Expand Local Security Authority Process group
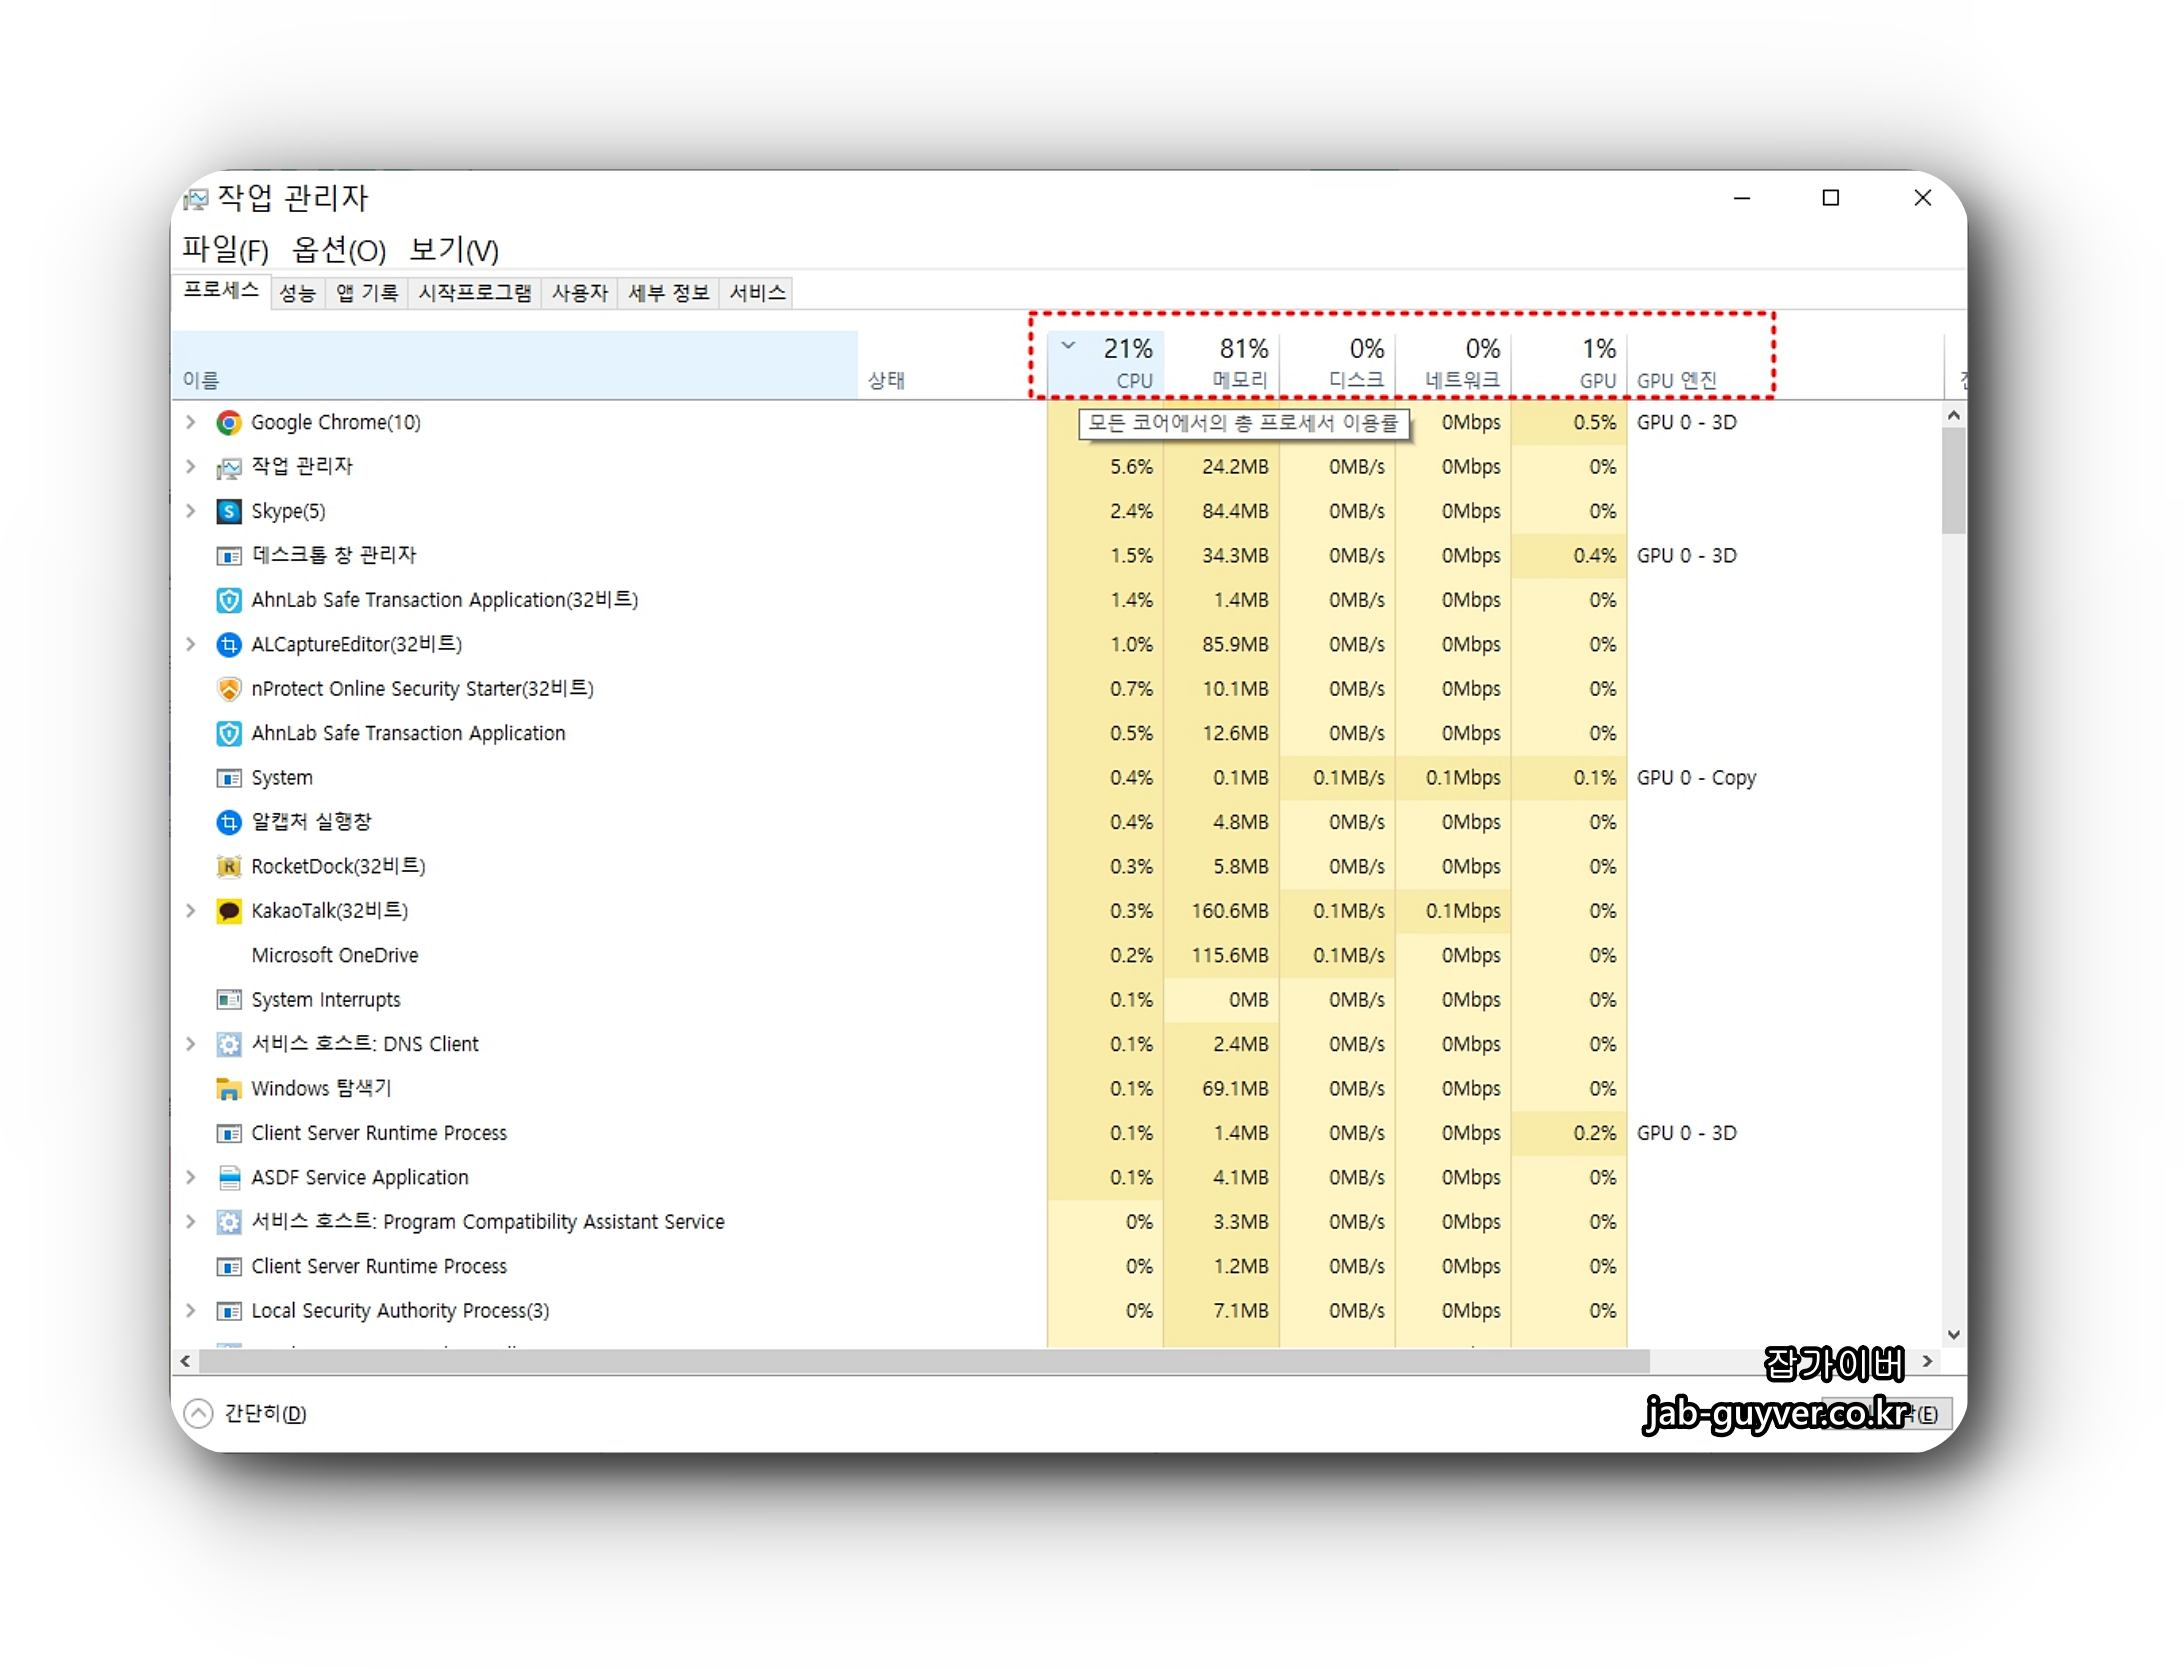 tap(191, 1311)
